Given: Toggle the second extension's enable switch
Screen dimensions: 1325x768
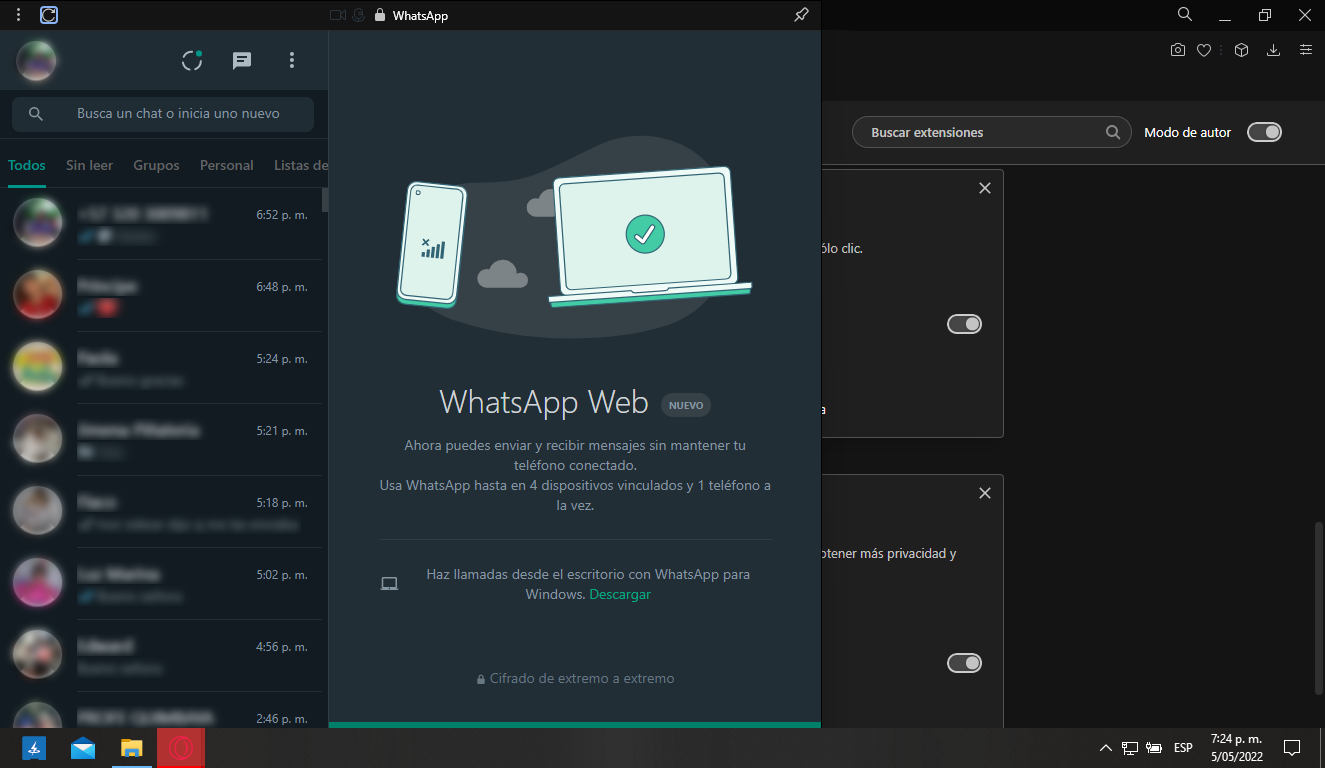Looking at the screenshot, I should point(964,663).
